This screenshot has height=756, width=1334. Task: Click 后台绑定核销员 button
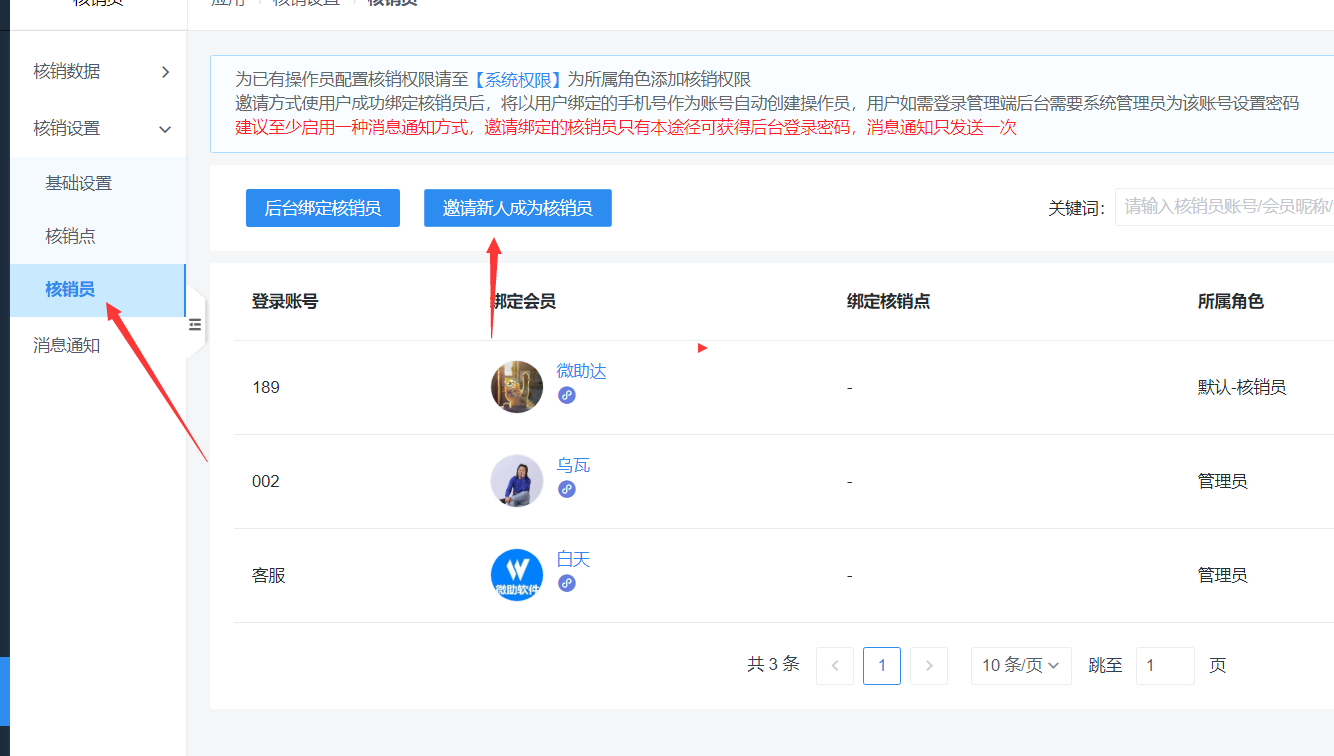coord(323,208)
